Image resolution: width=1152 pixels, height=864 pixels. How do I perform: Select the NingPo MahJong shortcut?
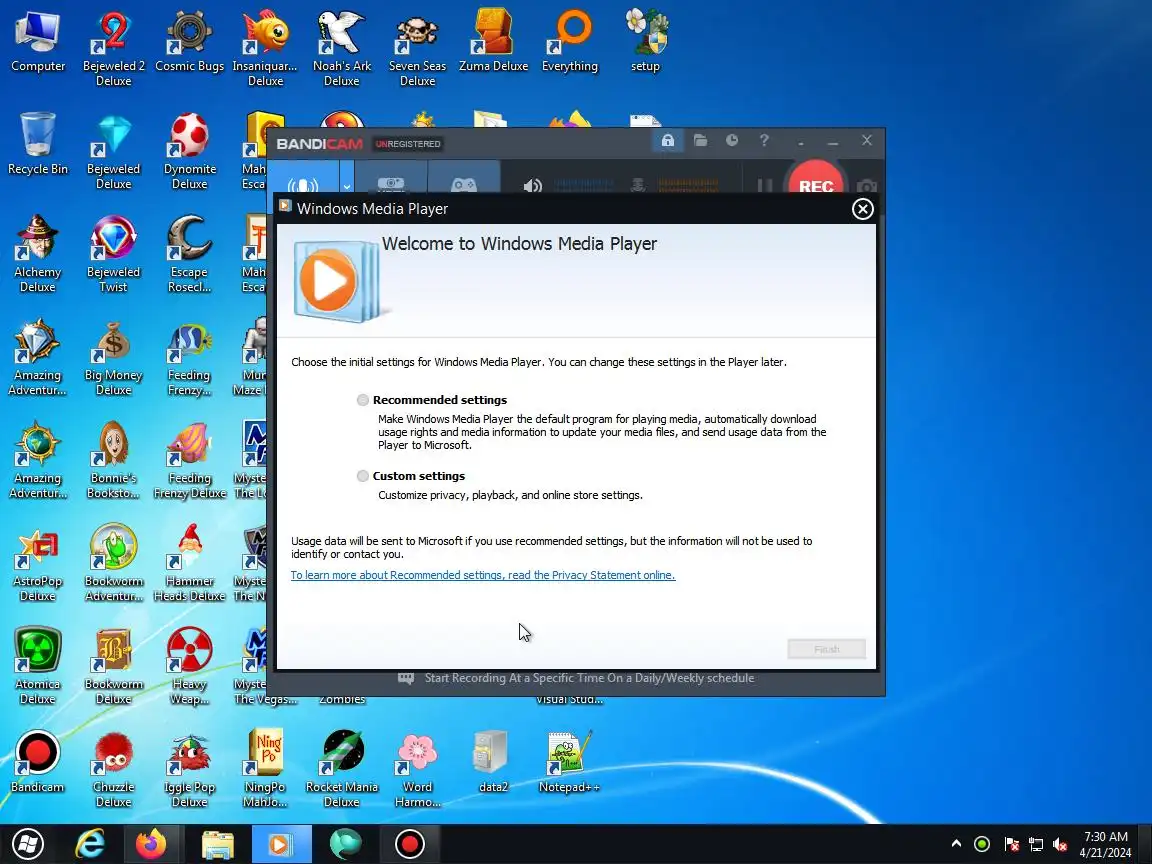[265, 769]
